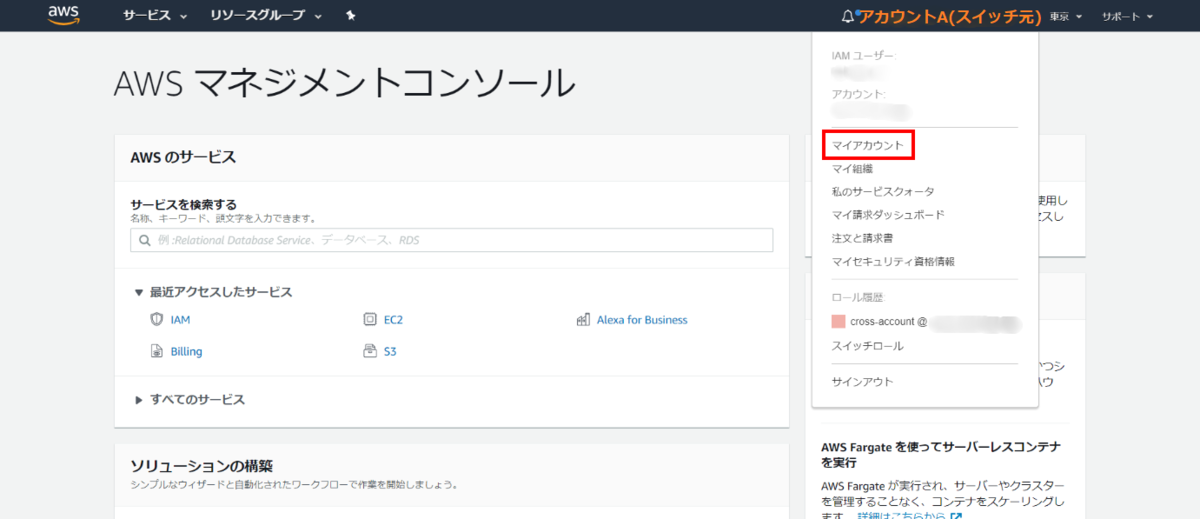Select マイアカウント from account menu
1200x519 pixels.
[868, 145]
